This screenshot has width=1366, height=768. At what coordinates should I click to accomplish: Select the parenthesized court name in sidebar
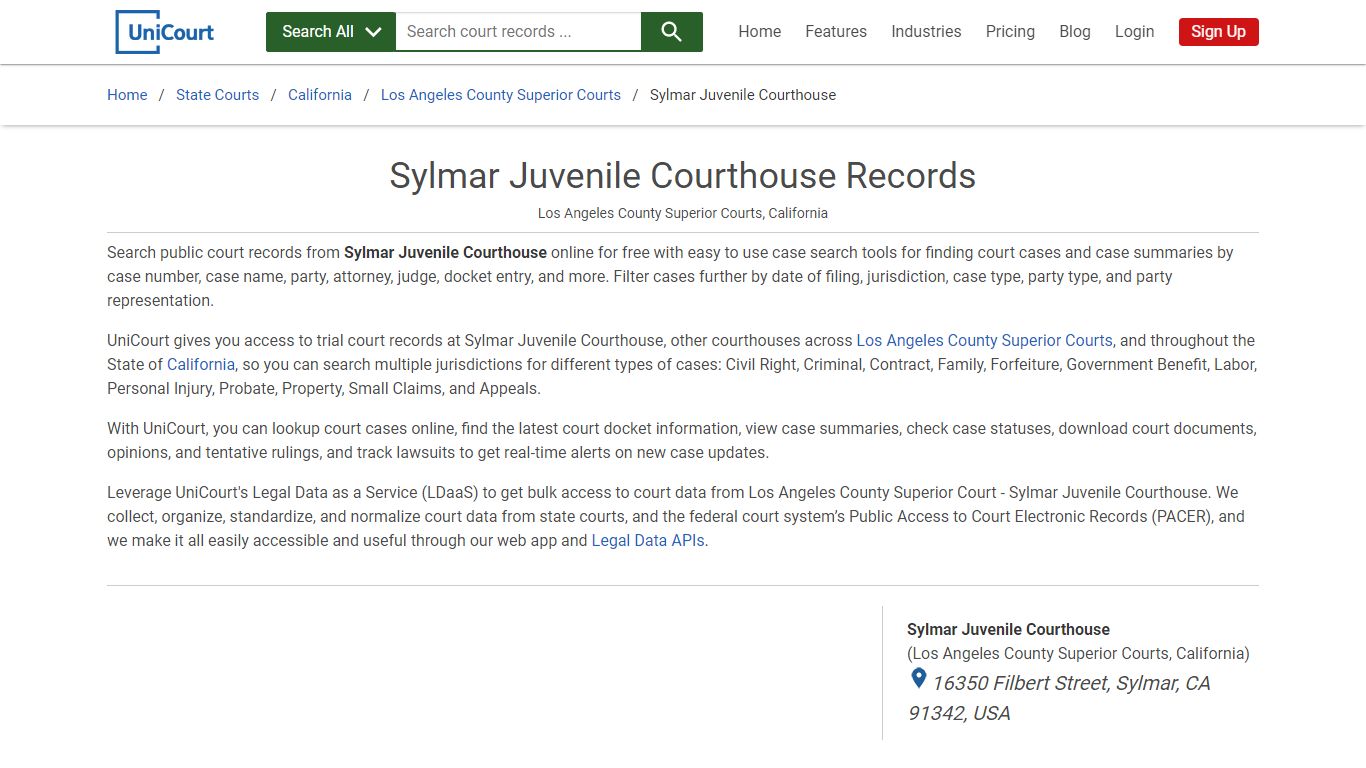1078,654
